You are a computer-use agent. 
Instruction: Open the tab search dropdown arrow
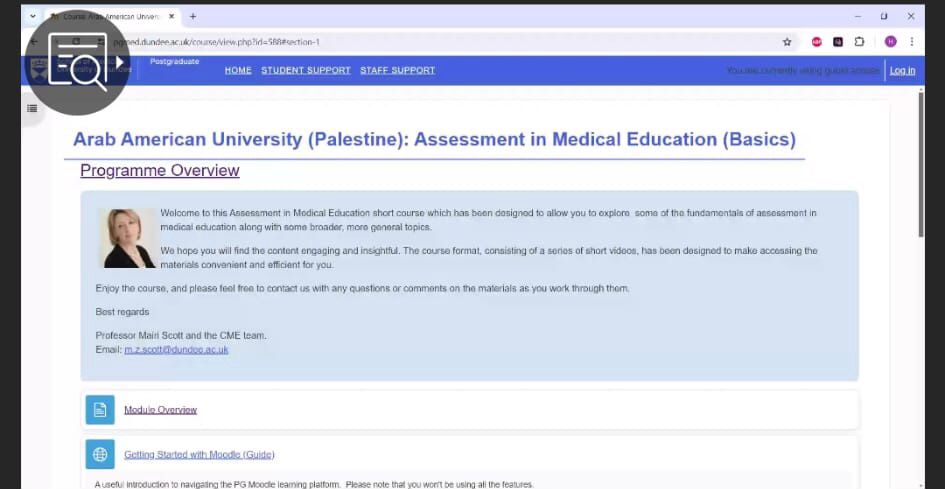click(x=33, y=16)
